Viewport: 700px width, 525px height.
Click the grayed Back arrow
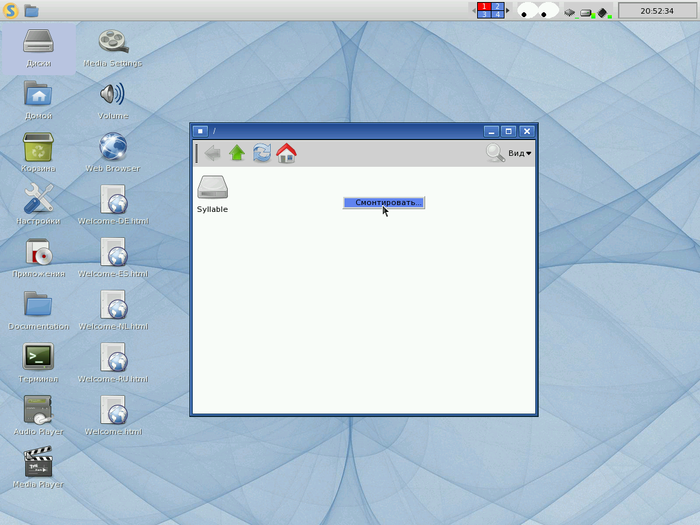point(212,153)
